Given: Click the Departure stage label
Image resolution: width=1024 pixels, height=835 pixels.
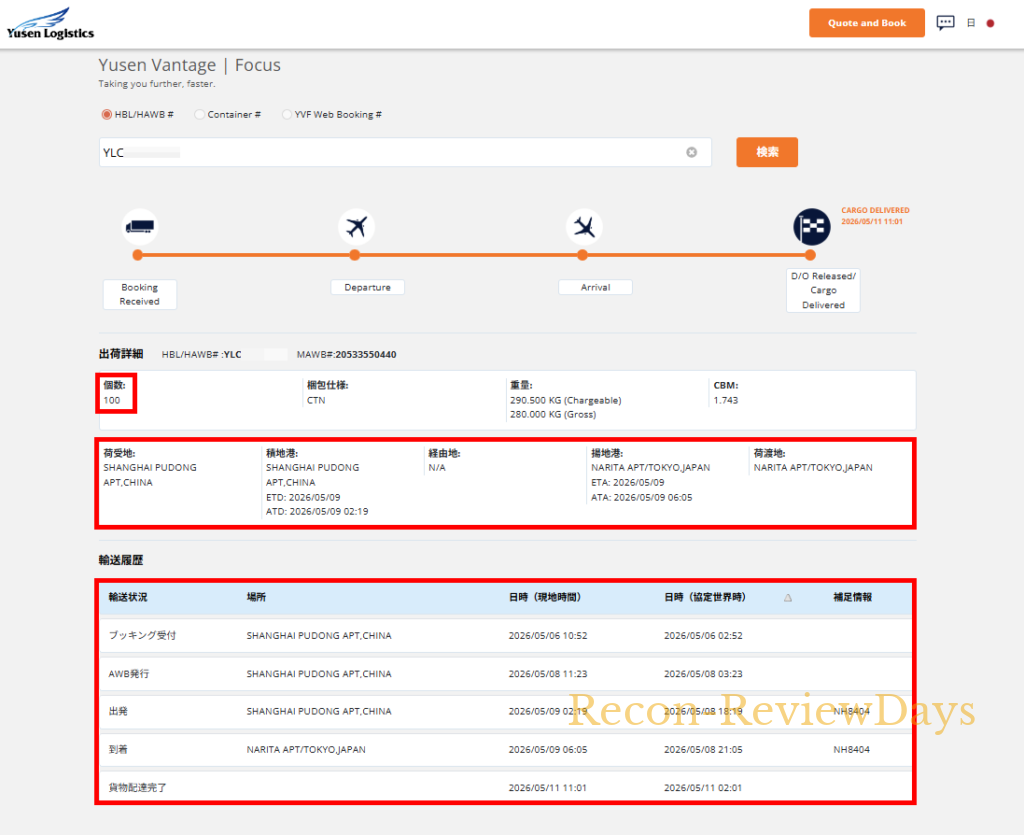Looking at the screenshot, I should point(368,287).
